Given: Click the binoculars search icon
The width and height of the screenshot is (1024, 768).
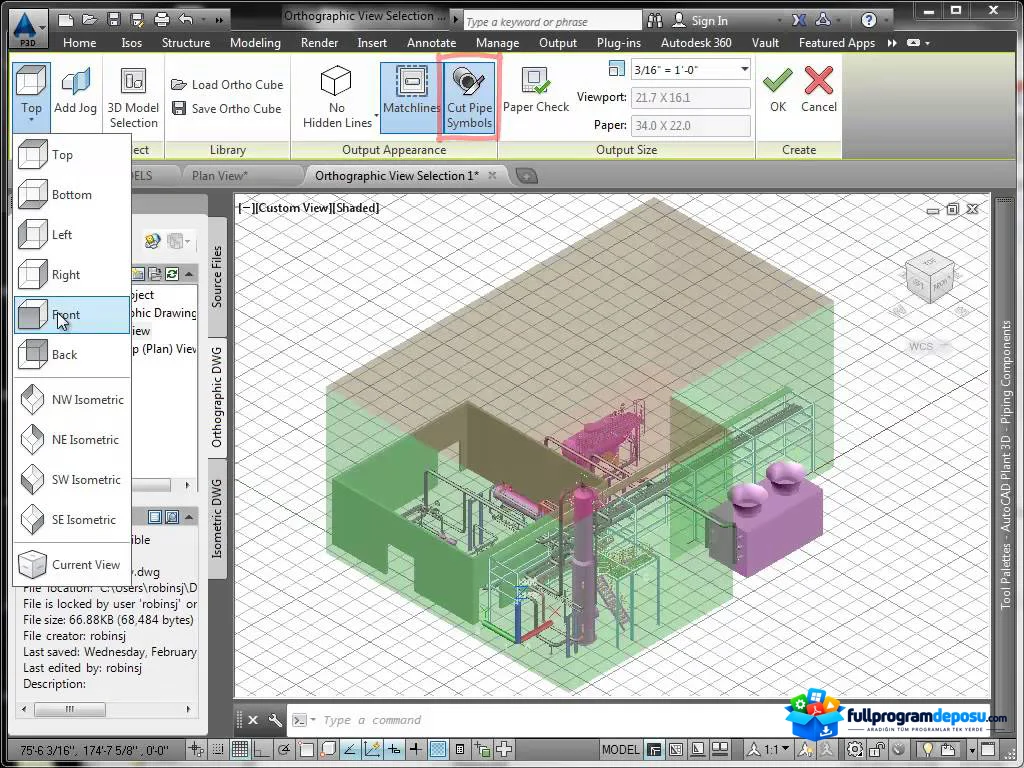Looking at the screenshot, I should click(654, 21).
